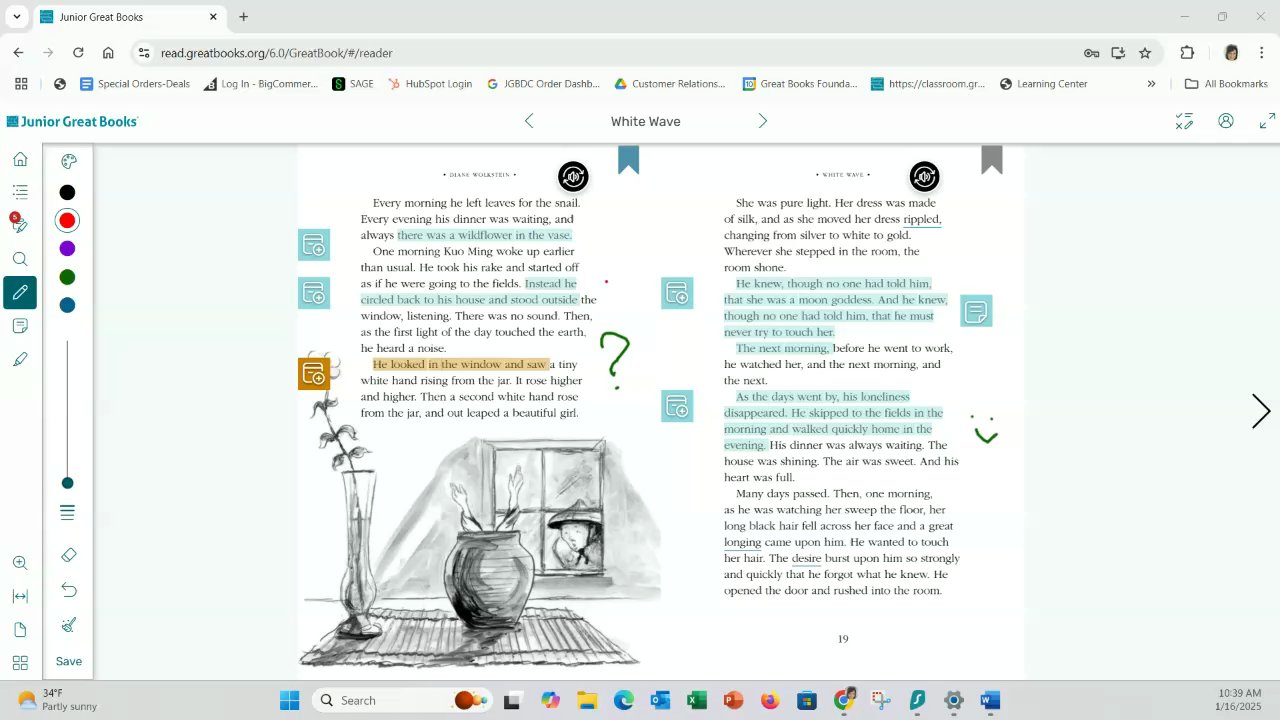Open note icon beside 'He knew, though' highlight

677,293
